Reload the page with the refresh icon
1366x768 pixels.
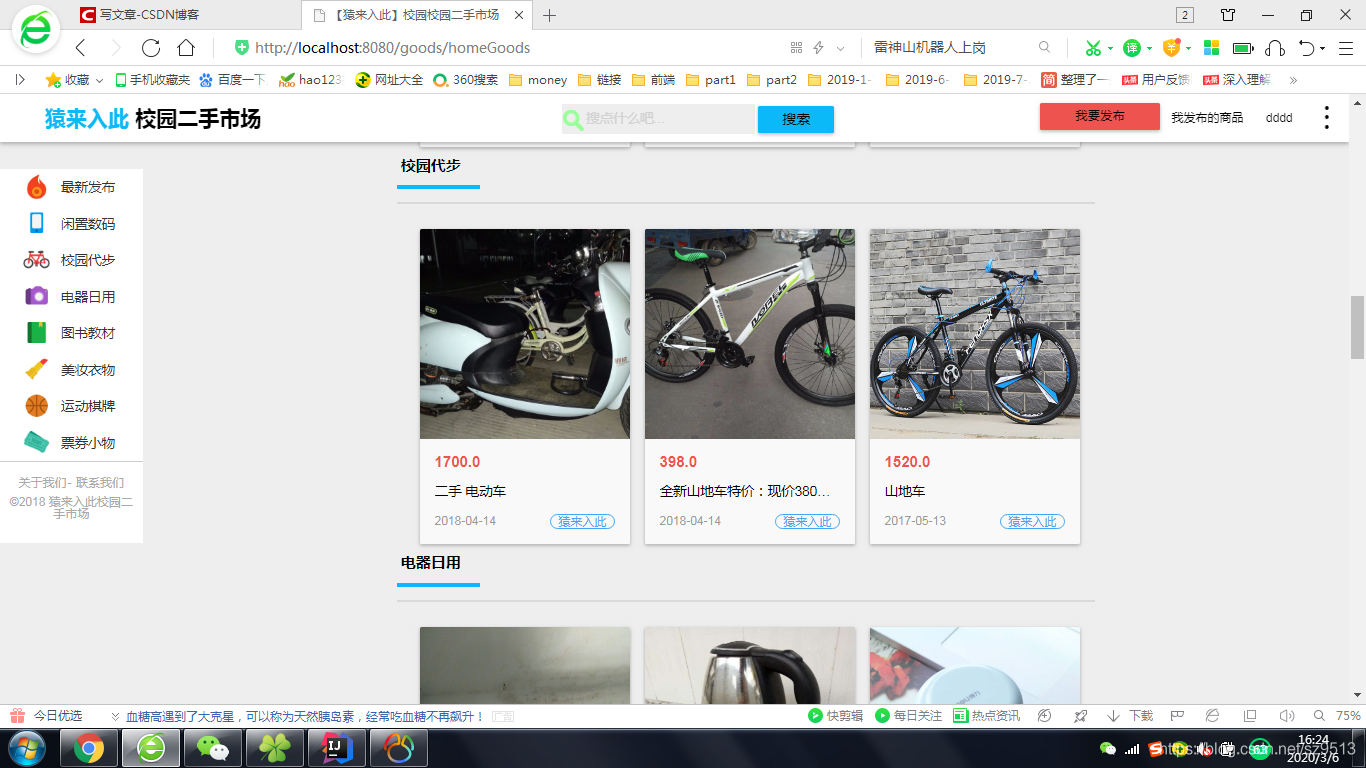pos(151,48)
